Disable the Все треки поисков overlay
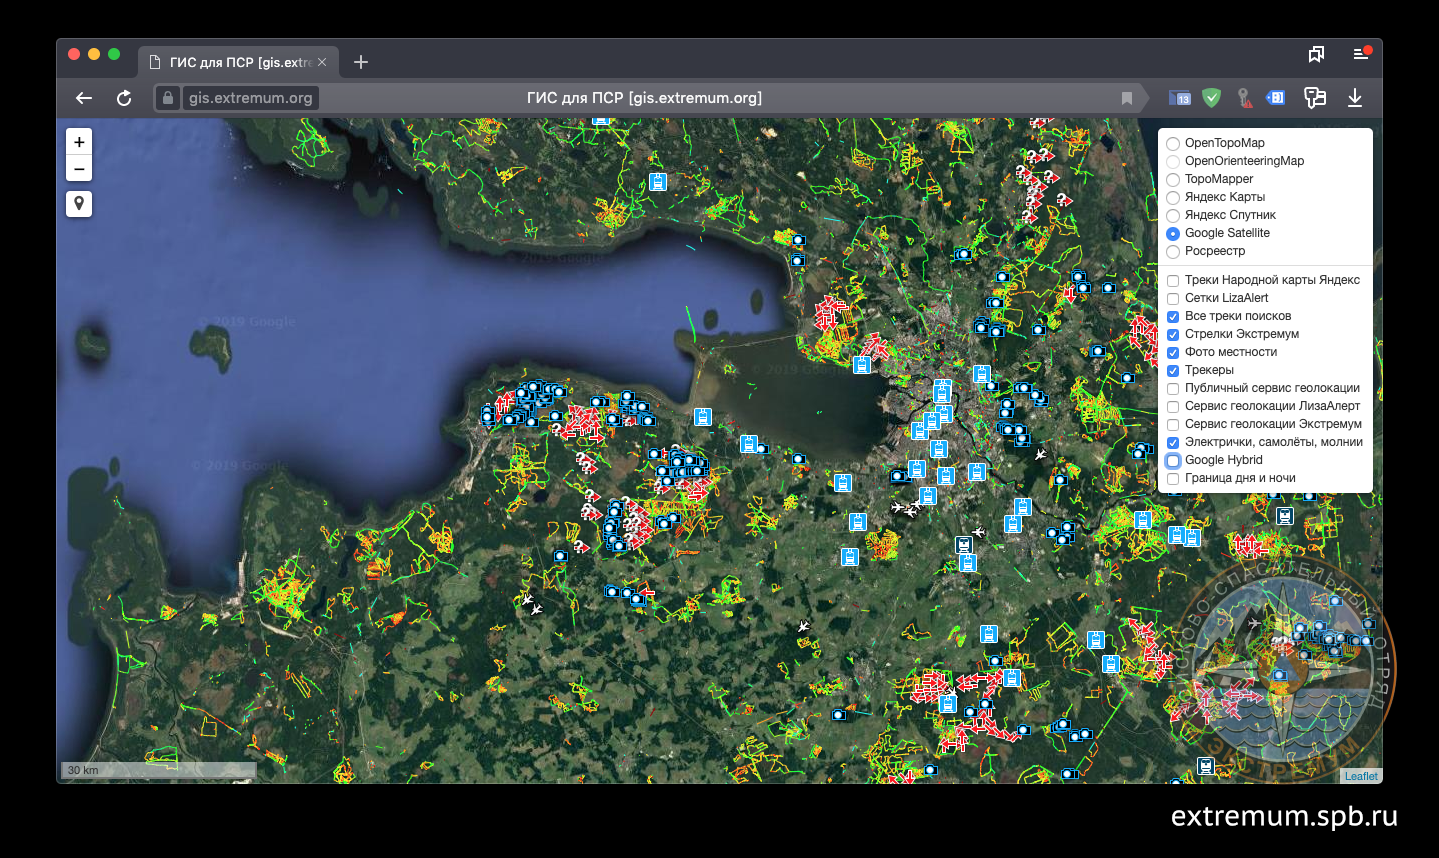1439x858 pixels. click(1173, 317)
